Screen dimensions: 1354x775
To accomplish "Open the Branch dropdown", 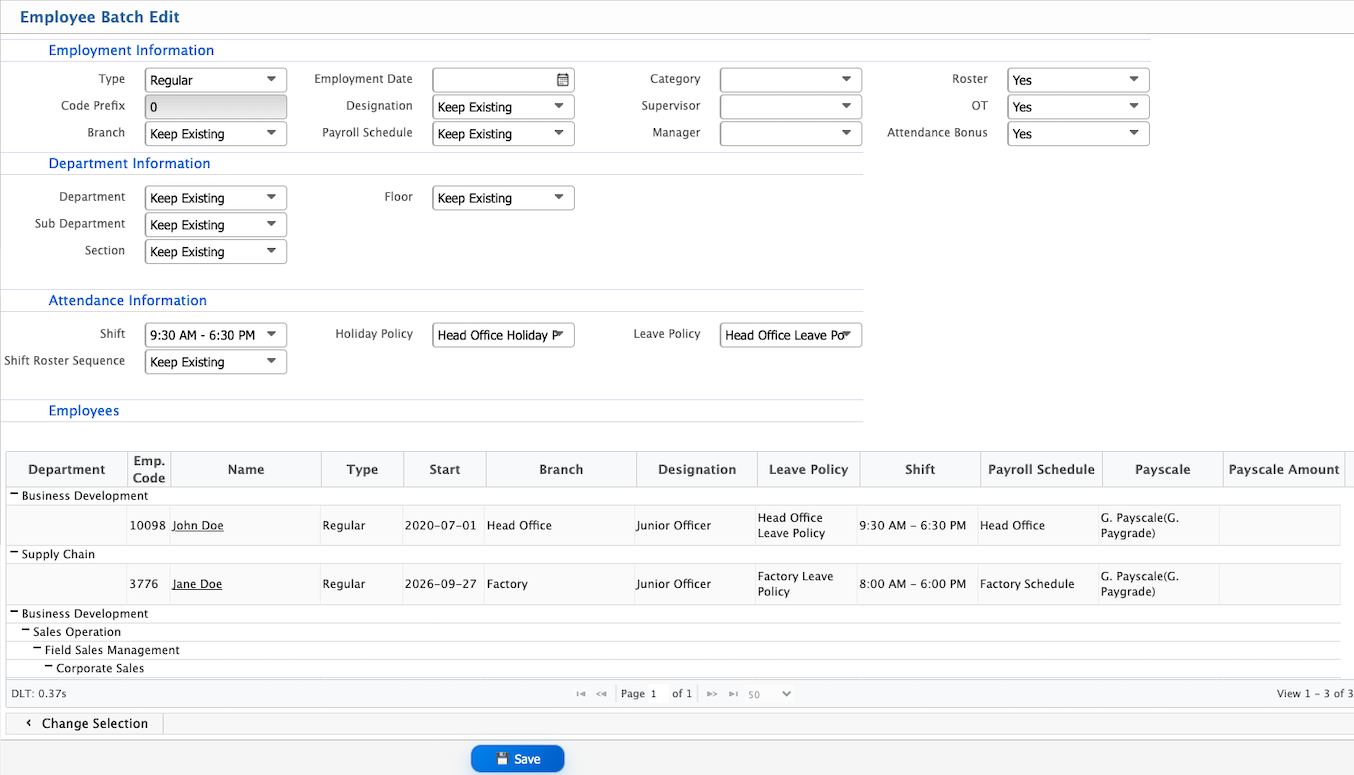I will 216,134.
